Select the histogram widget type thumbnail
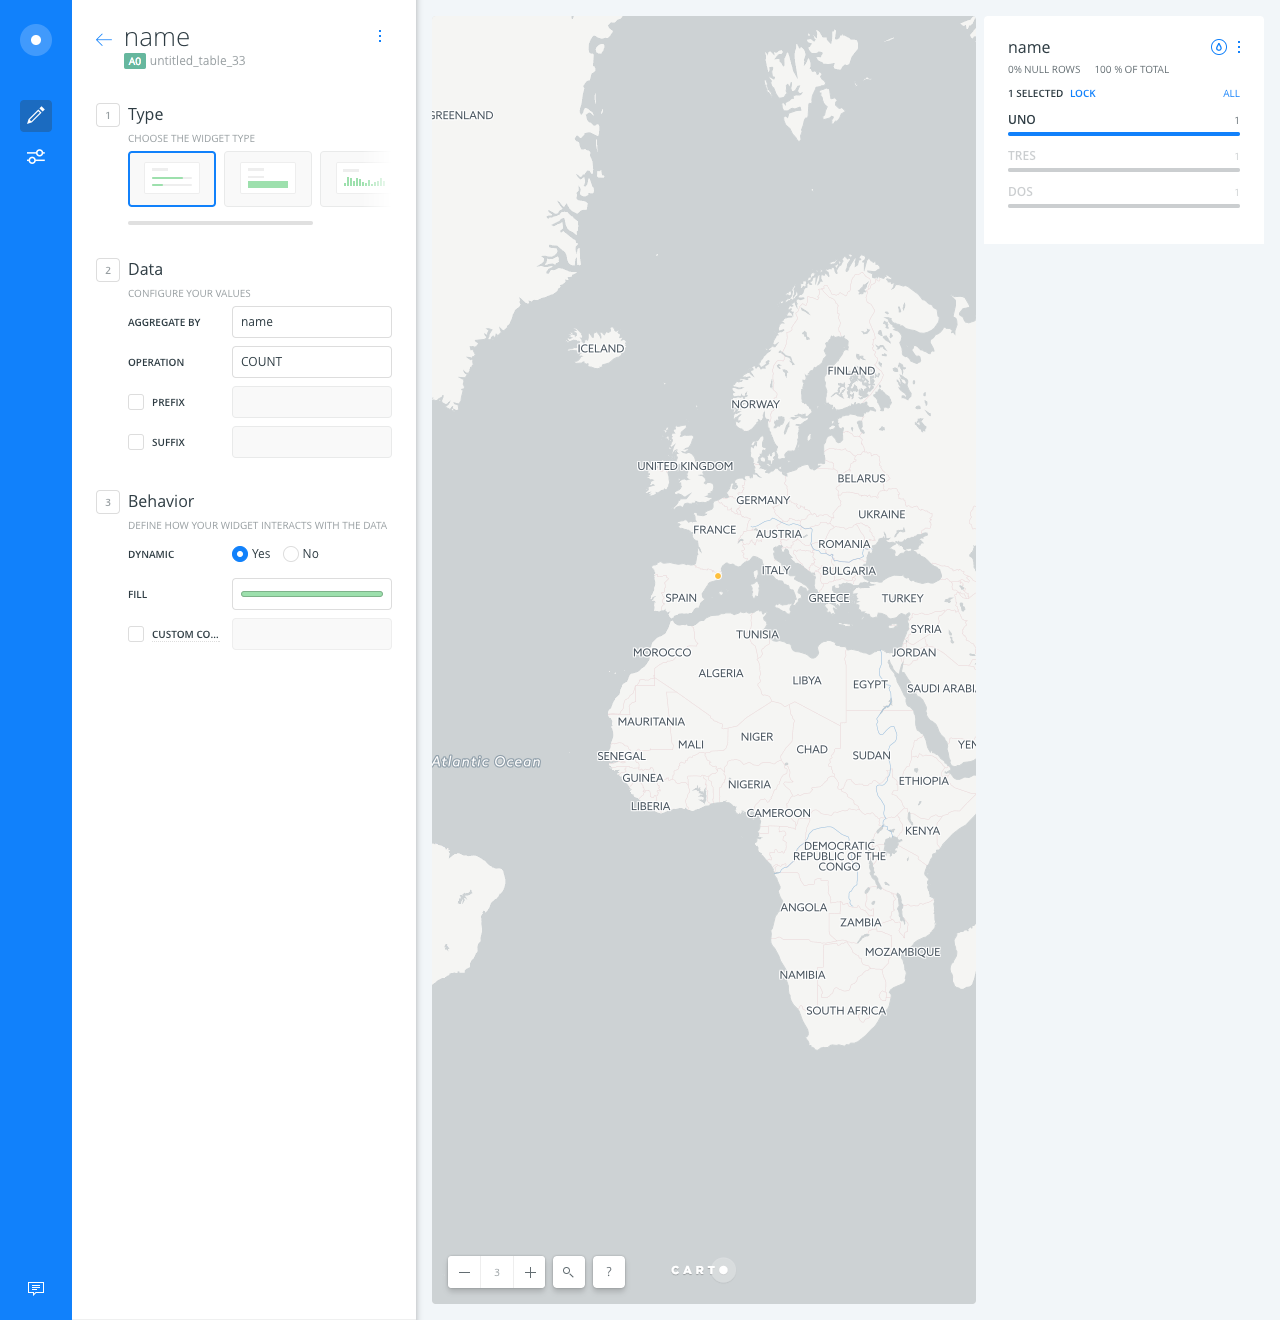This screenshot has width=1280, height=1320. [x=355, y=179]
